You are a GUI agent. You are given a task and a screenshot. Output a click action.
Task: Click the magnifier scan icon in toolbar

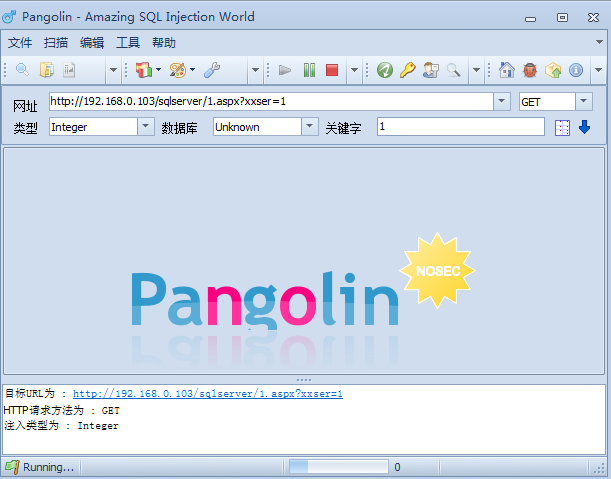click(22, 70)
